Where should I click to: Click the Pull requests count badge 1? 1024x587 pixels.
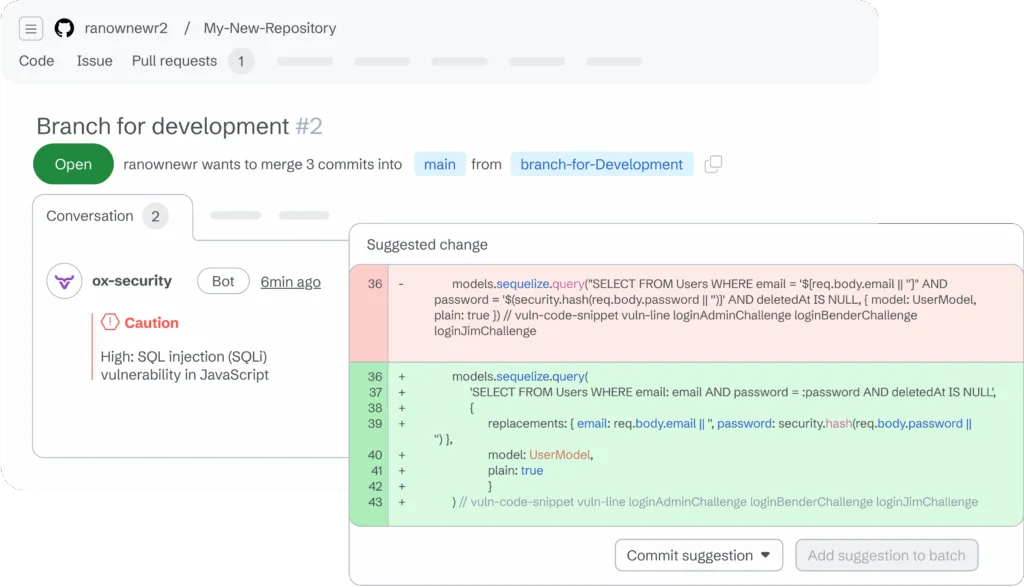pos(241,61)
